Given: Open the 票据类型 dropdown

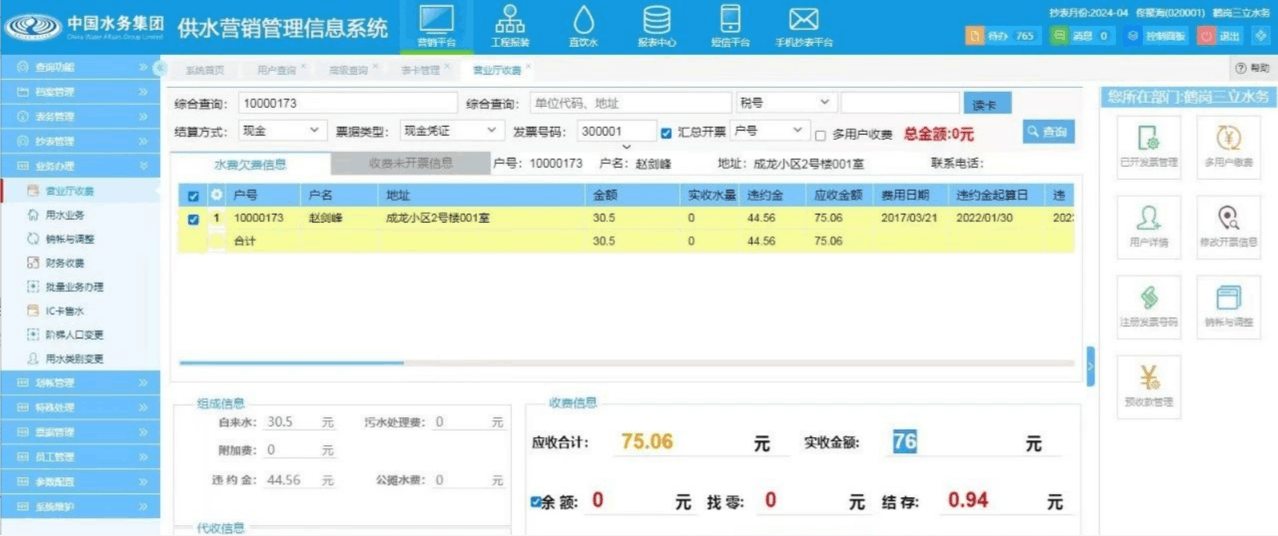Looking at the screenshot, I should point(451,131).
